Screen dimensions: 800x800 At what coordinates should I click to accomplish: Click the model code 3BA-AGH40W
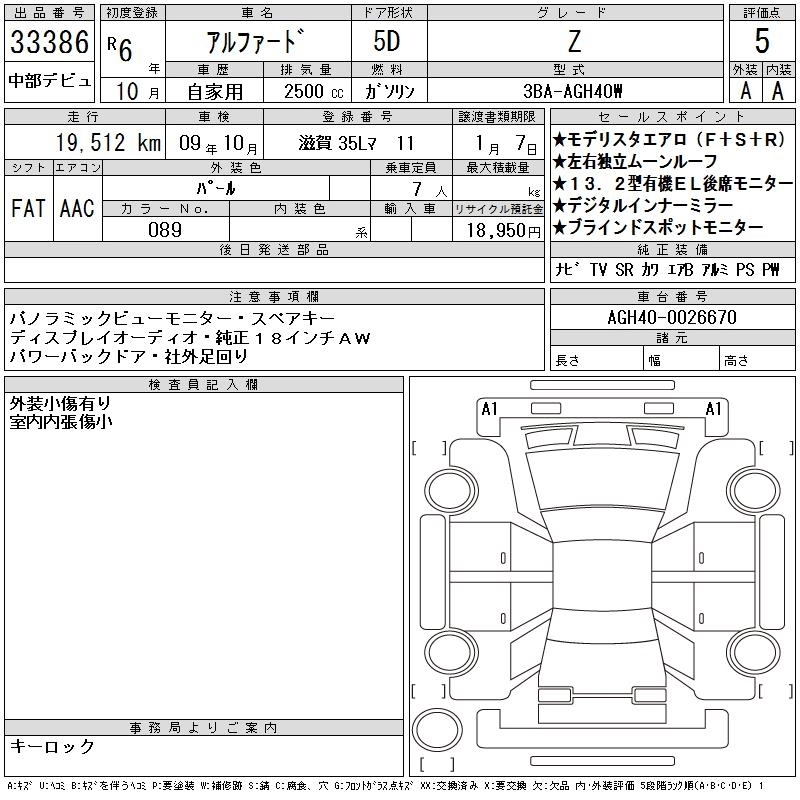573,91
